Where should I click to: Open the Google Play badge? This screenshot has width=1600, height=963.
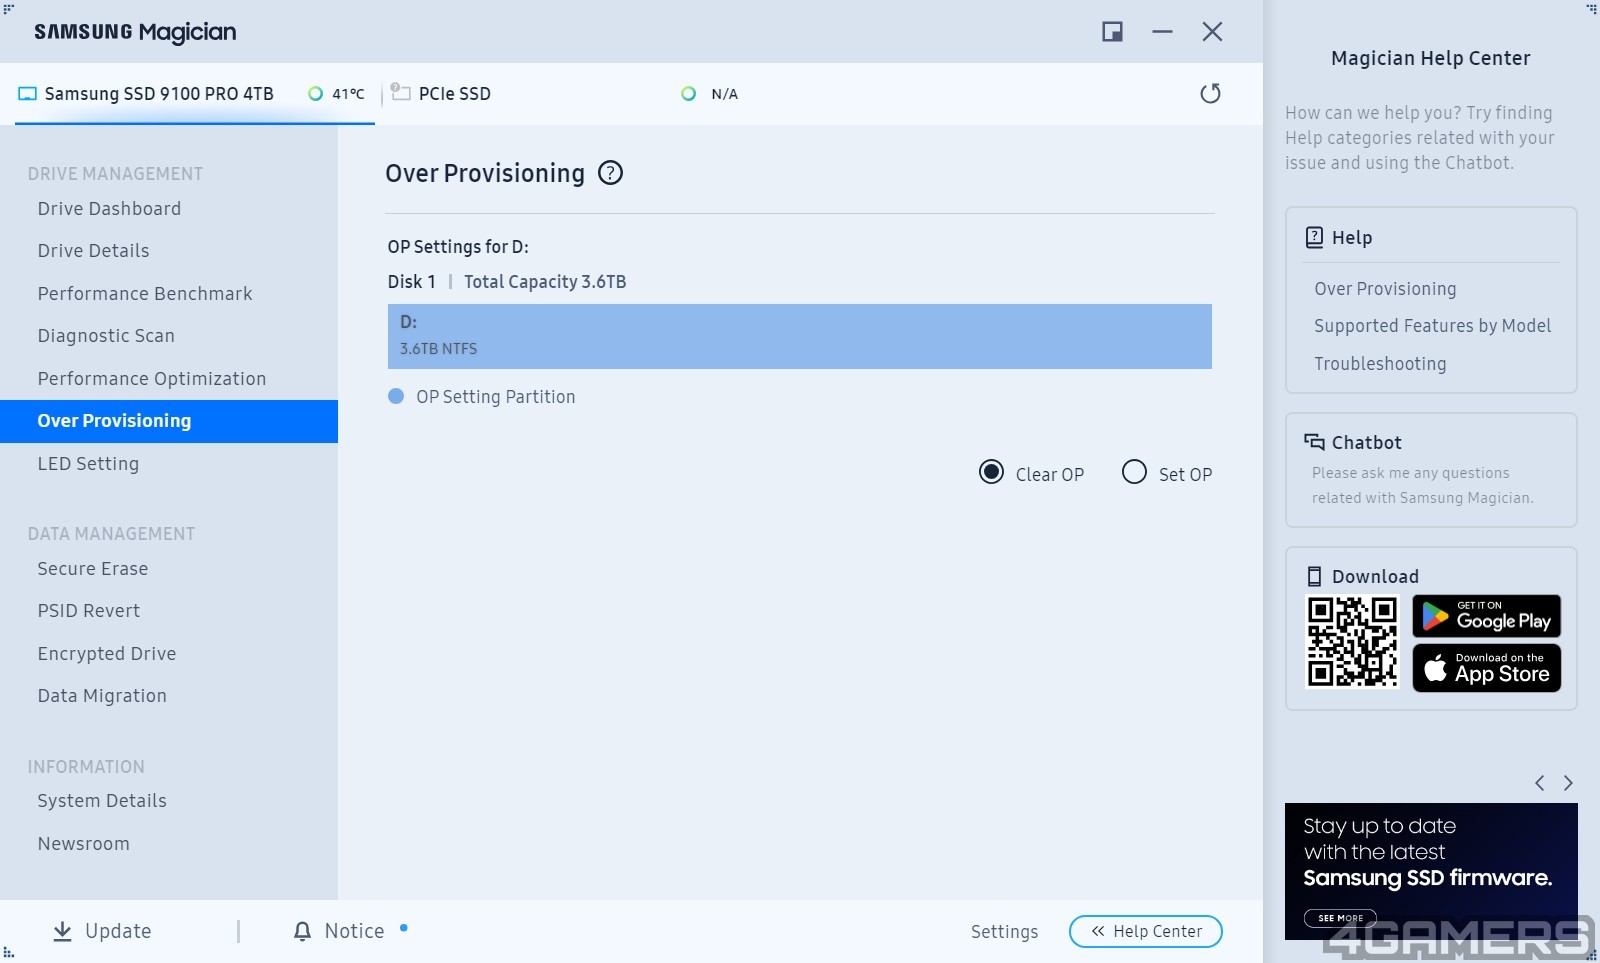coord(1486,616)
